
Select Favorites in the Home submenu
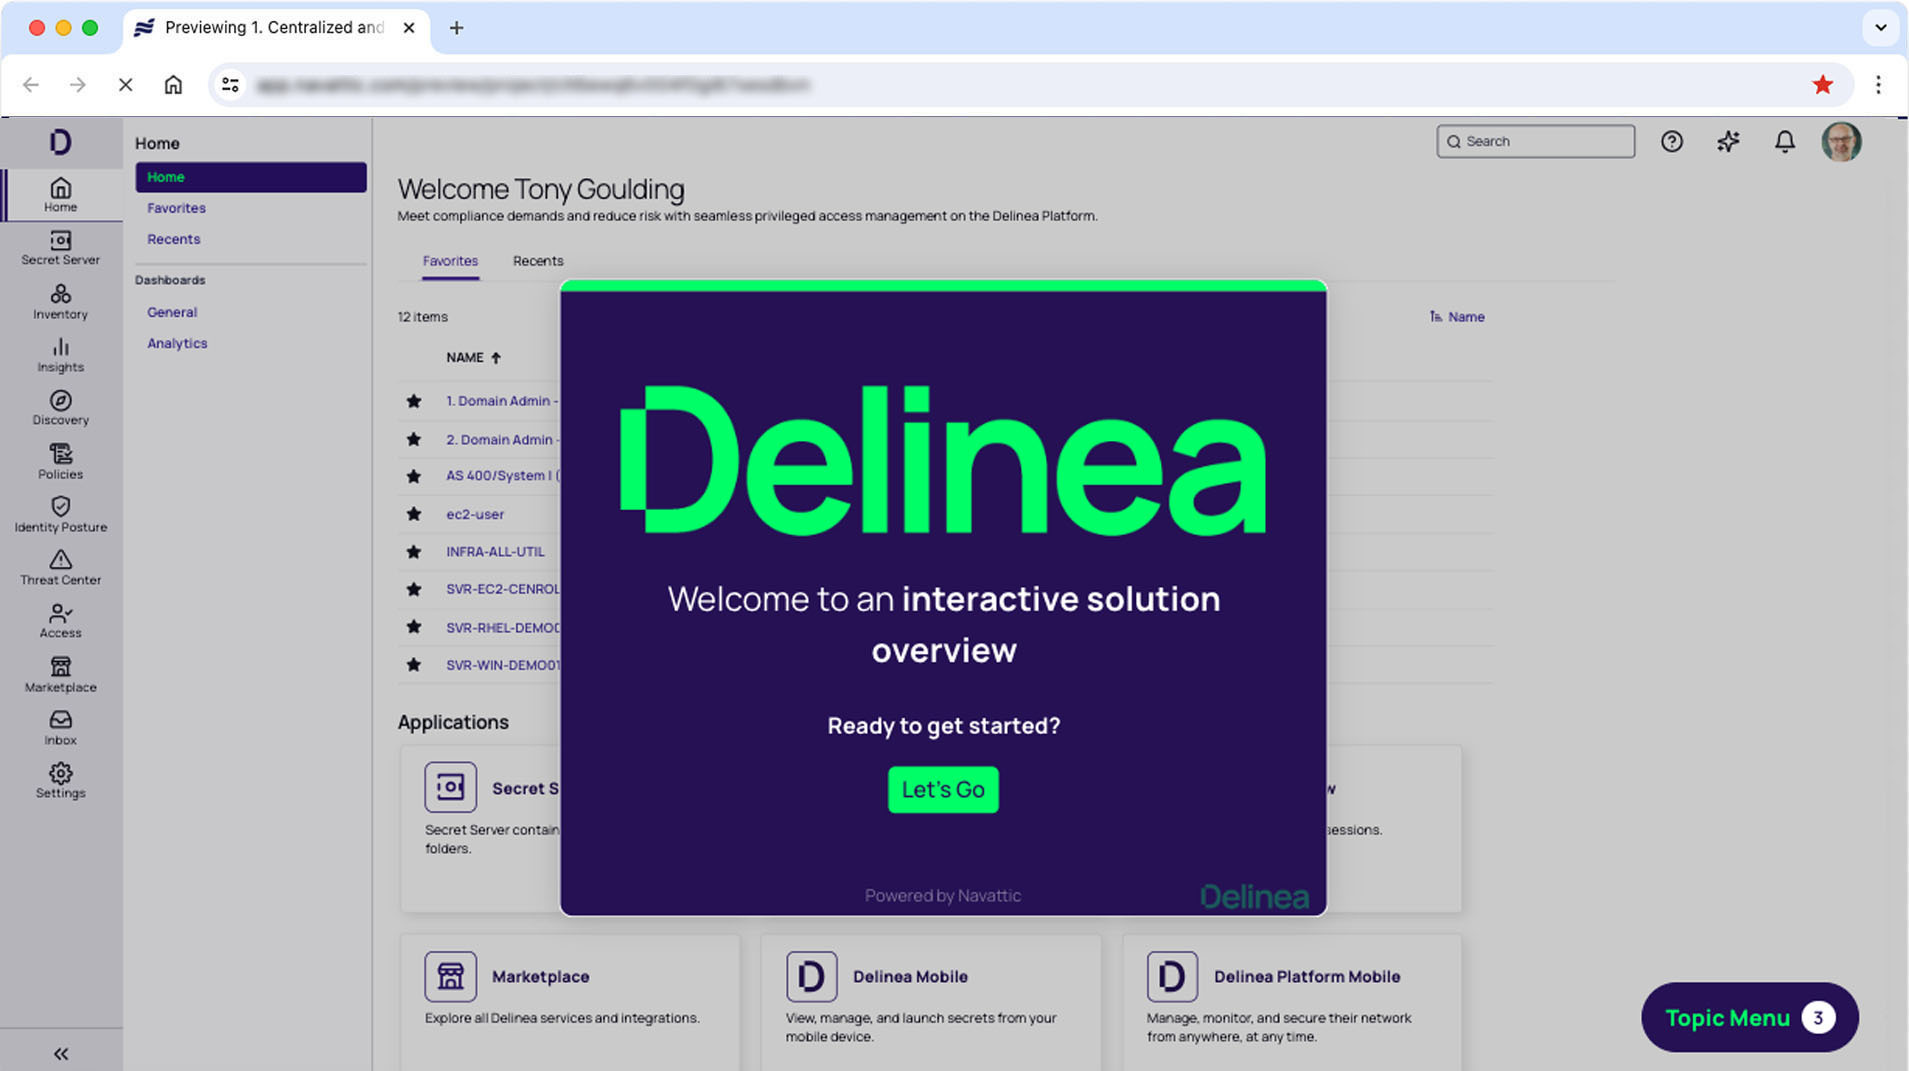click(176, 208)
